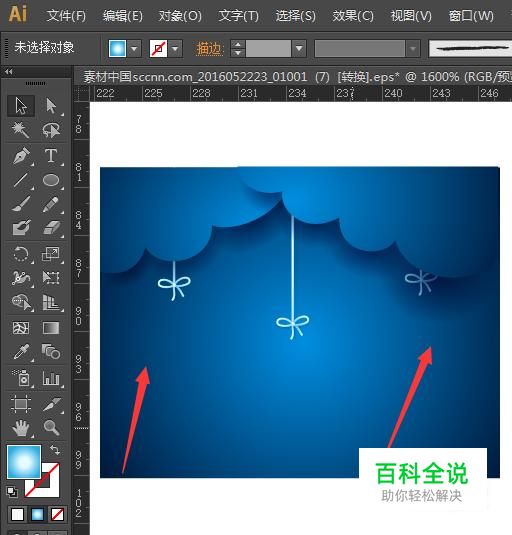Viewport: 512px width, 535px height.
Task: Choose the Magic Wand tool
Action: pyautogui.click(x=21, y=130)
